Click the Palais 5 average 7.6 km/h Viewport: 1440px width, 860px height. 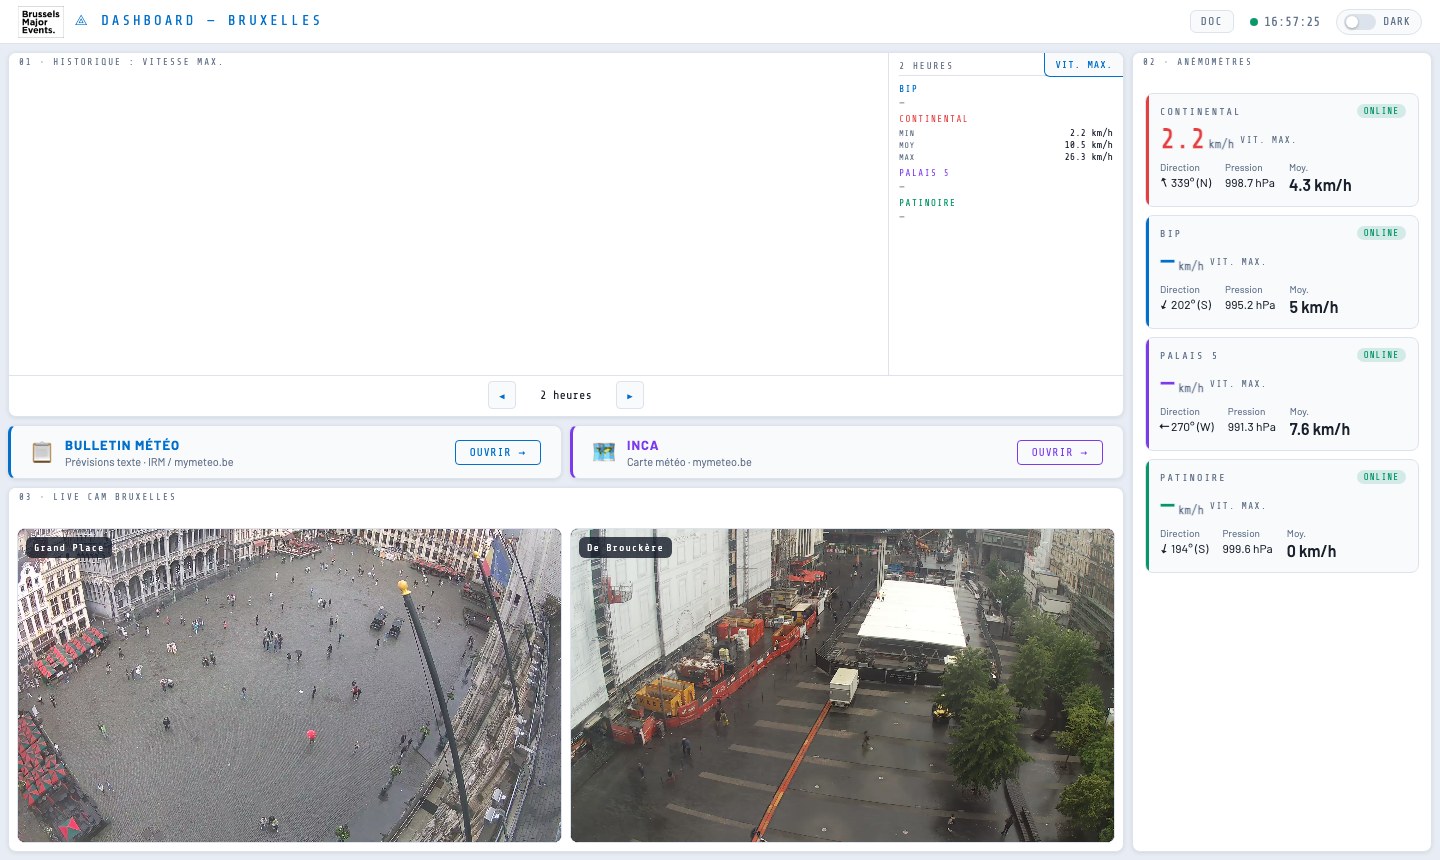coord(1319,429)
